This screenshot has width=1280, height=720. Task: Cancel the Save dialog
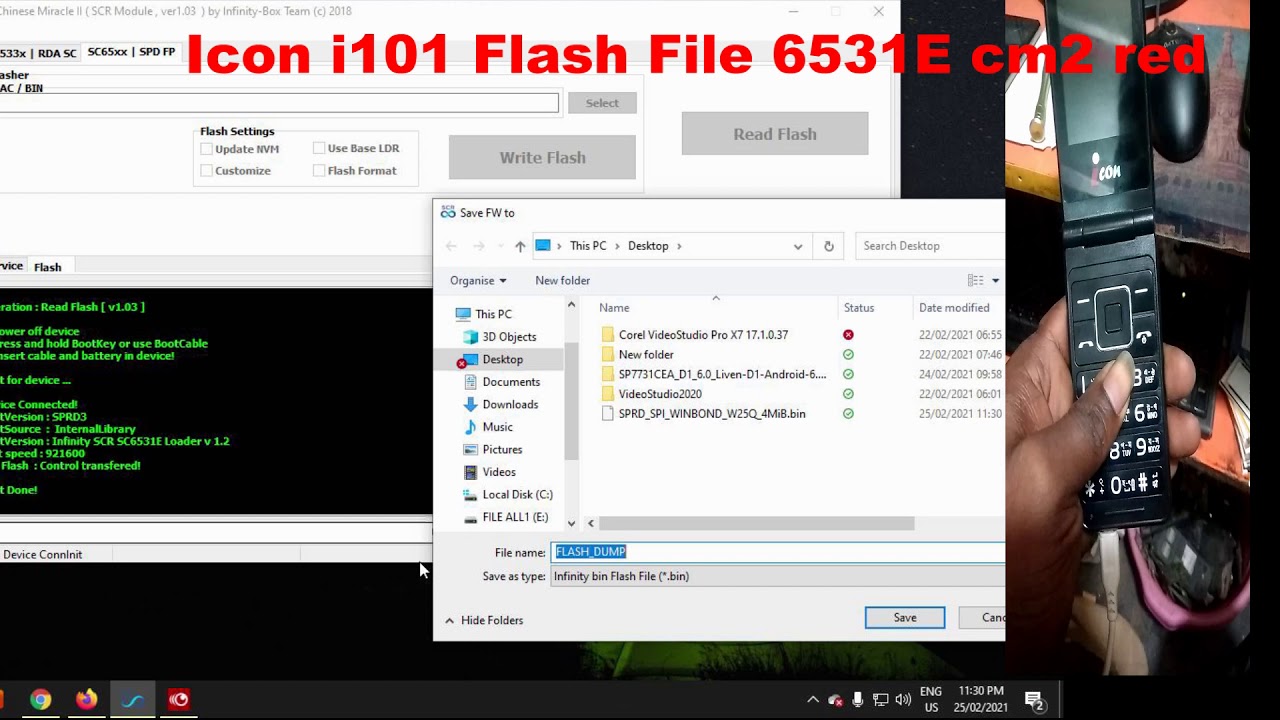(x=982, y=618)
